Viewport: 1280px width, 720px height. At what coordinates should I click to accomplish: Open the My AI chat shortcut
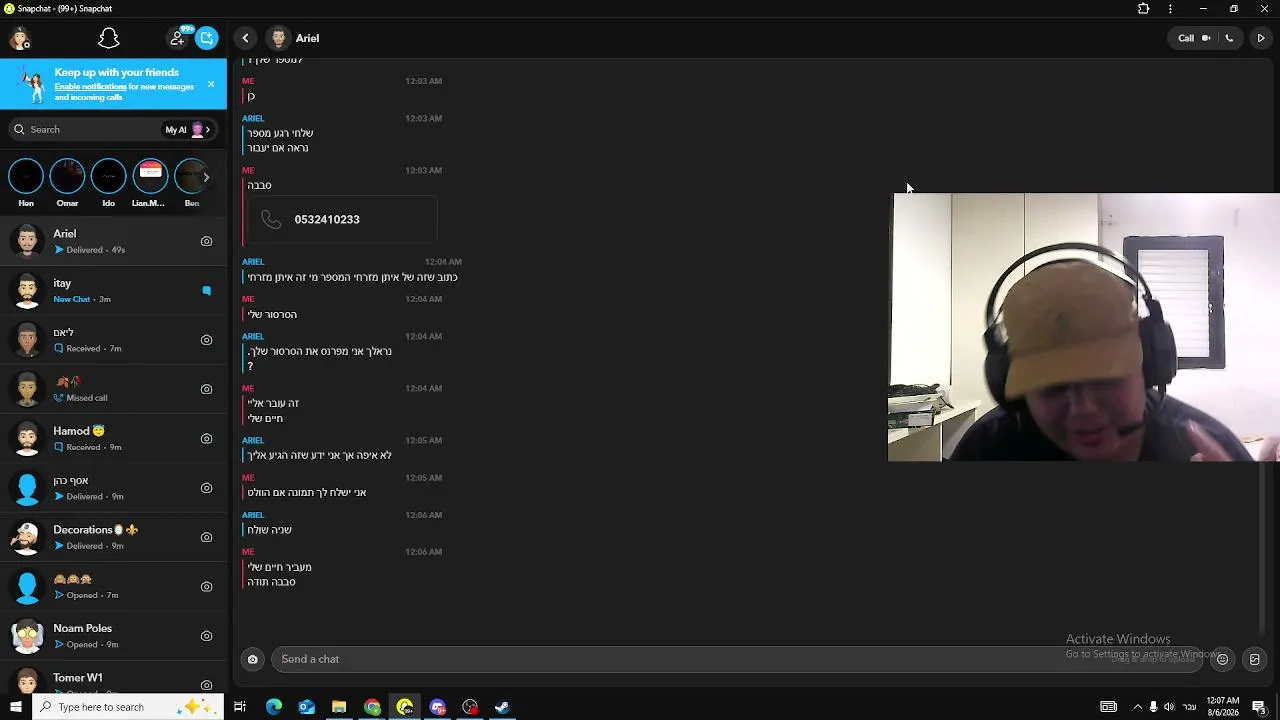(188, 129)
